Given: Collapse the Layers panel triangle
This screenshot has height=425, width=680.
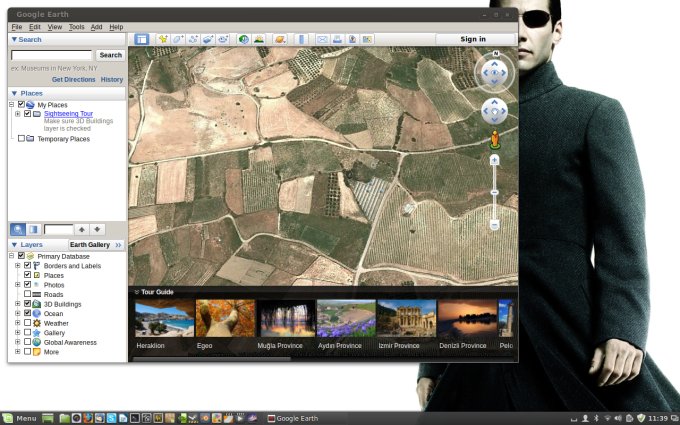Looking at the screenshot, I should pyautogui.click(x=14, y=245).
